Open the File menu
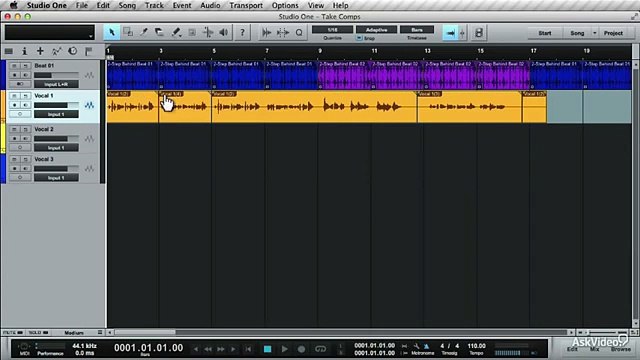This screenshot has width=640, height=360. tap(82, 5)
